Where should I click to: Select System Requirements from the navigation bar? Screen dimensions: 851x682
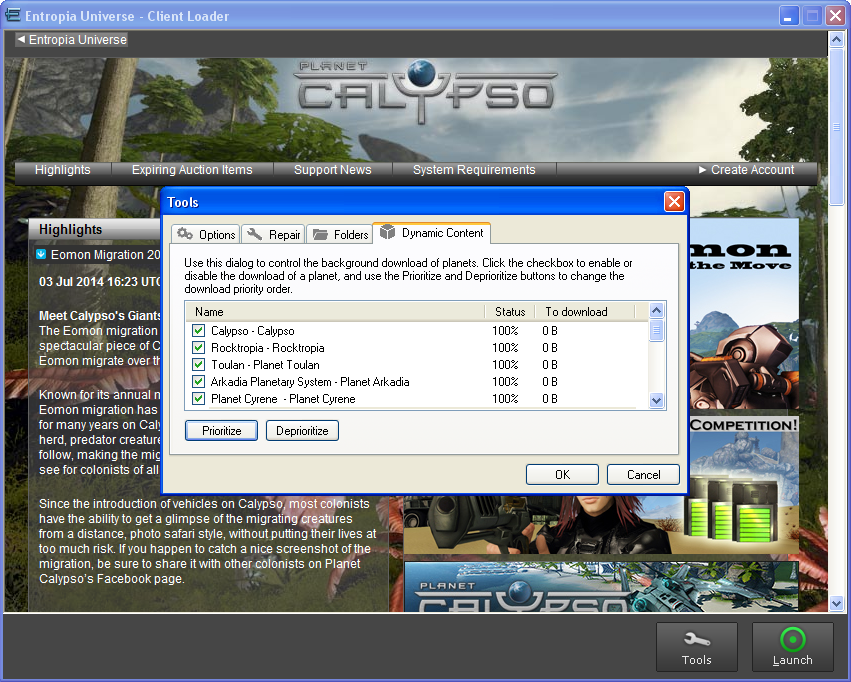[x=473, y=170]
